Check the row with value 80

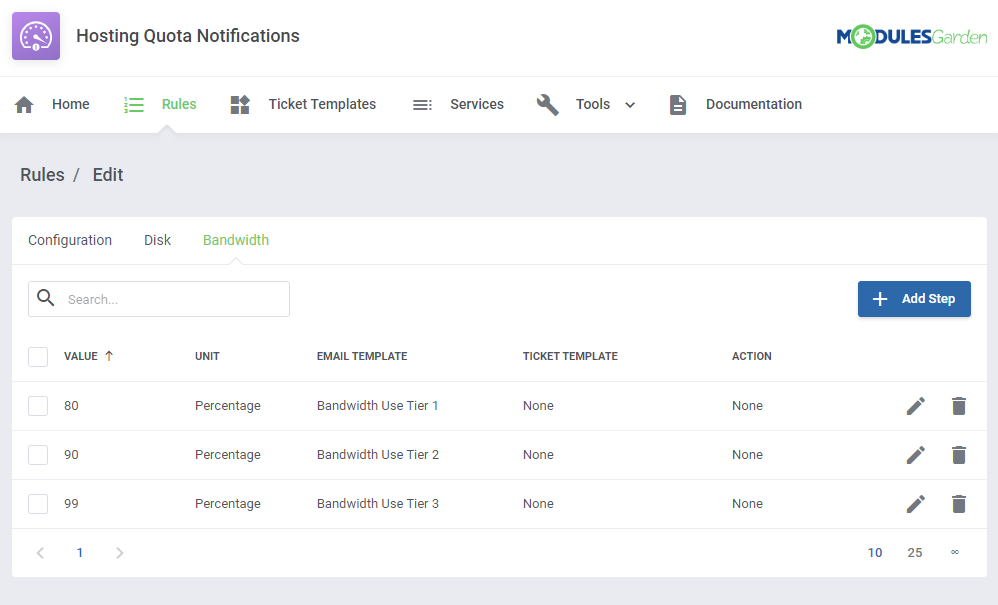38,406
